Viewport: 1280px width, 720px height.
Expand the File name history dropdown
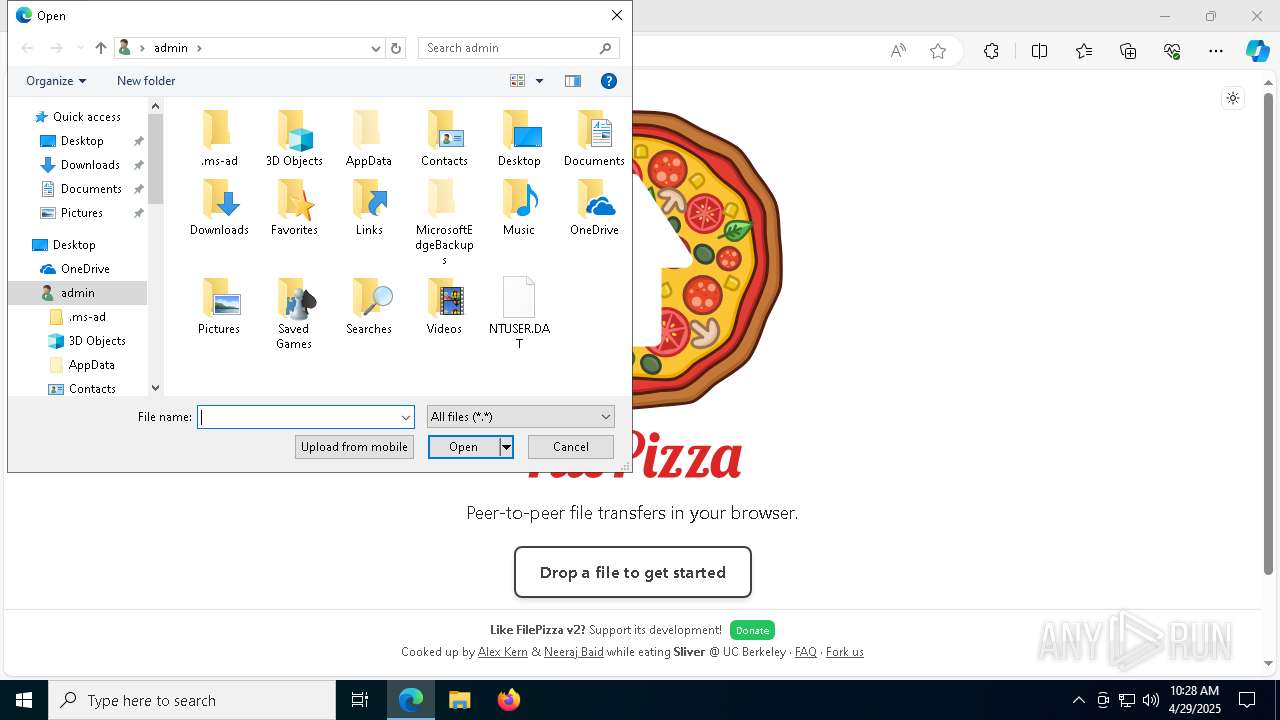(406, 417)
